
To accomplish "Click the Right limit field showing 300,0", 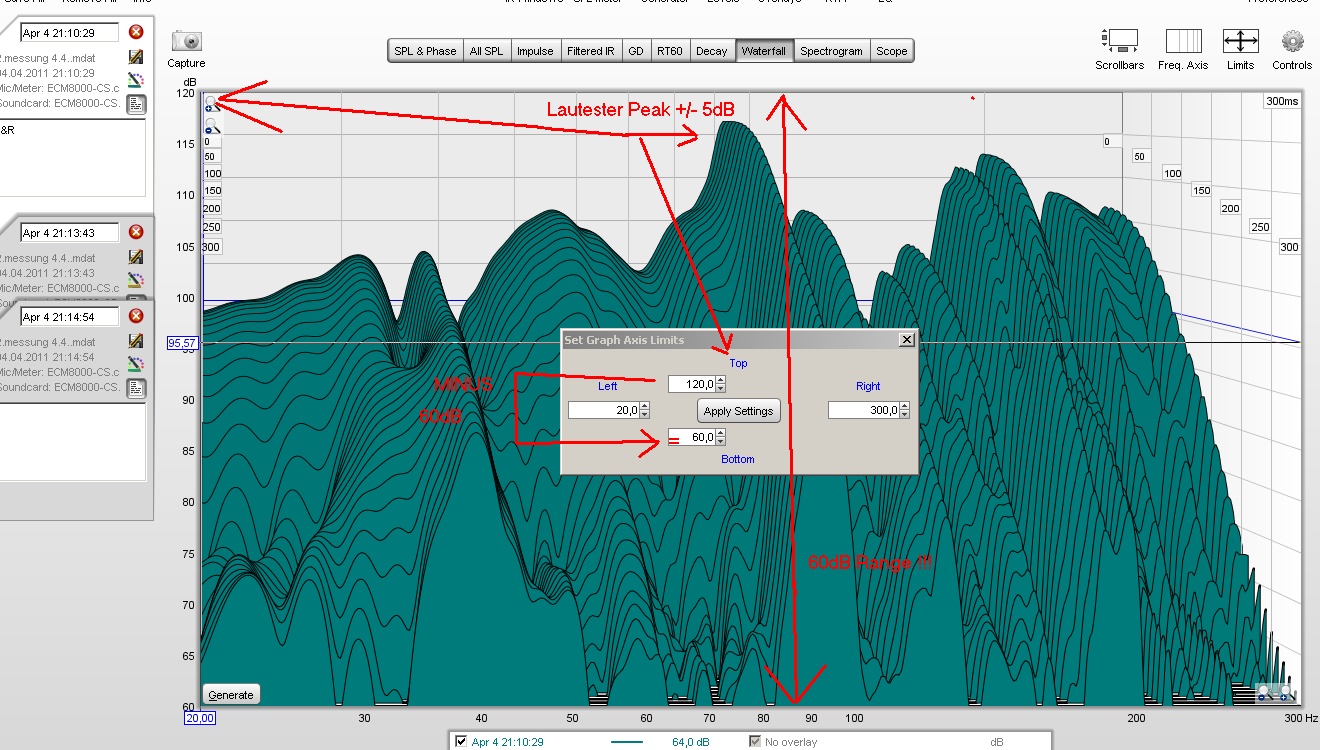I will tap(864, 410).
